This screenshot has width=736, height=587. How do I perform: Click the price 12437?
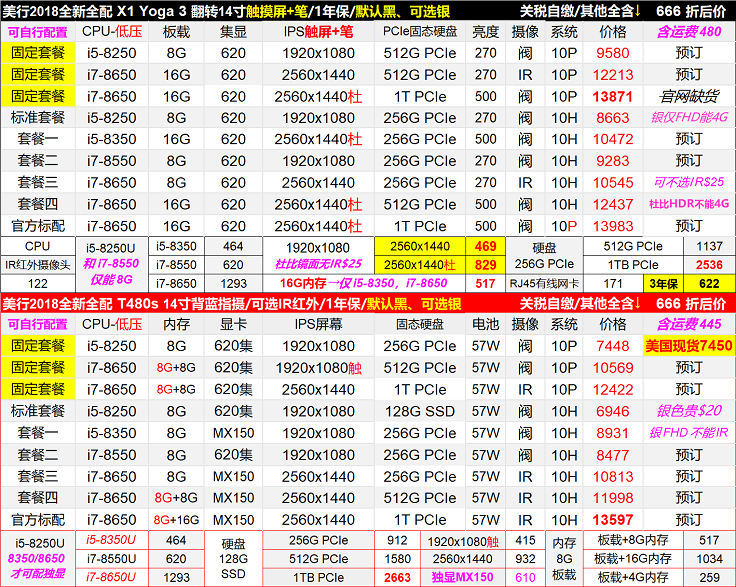coord(613,204)
